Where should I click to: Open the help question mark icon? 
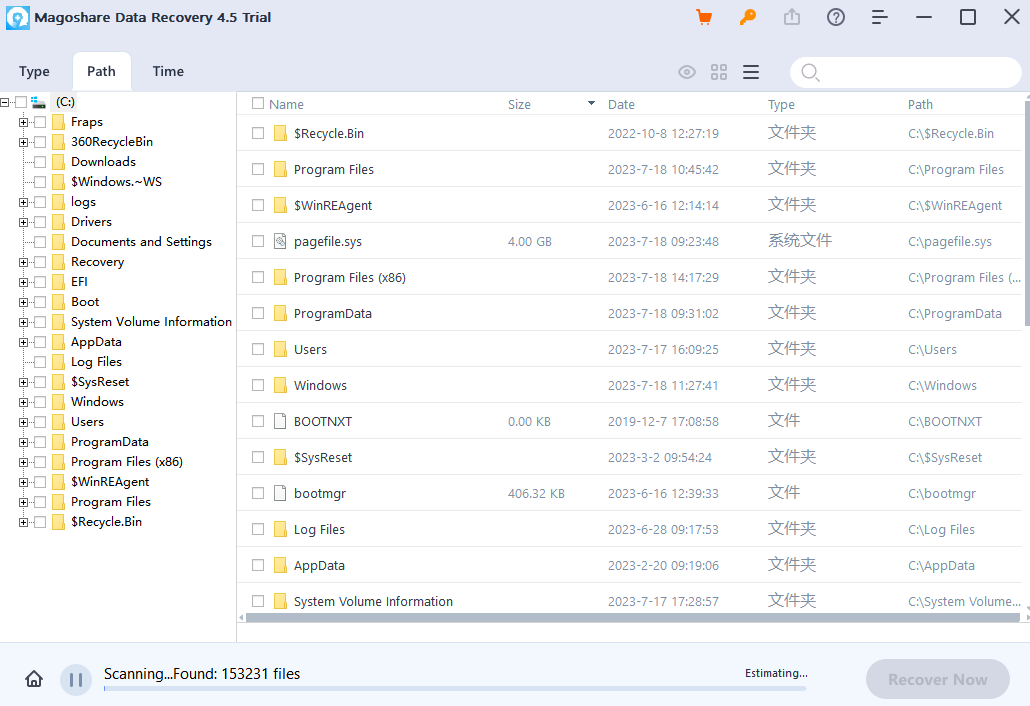point(836,17)
